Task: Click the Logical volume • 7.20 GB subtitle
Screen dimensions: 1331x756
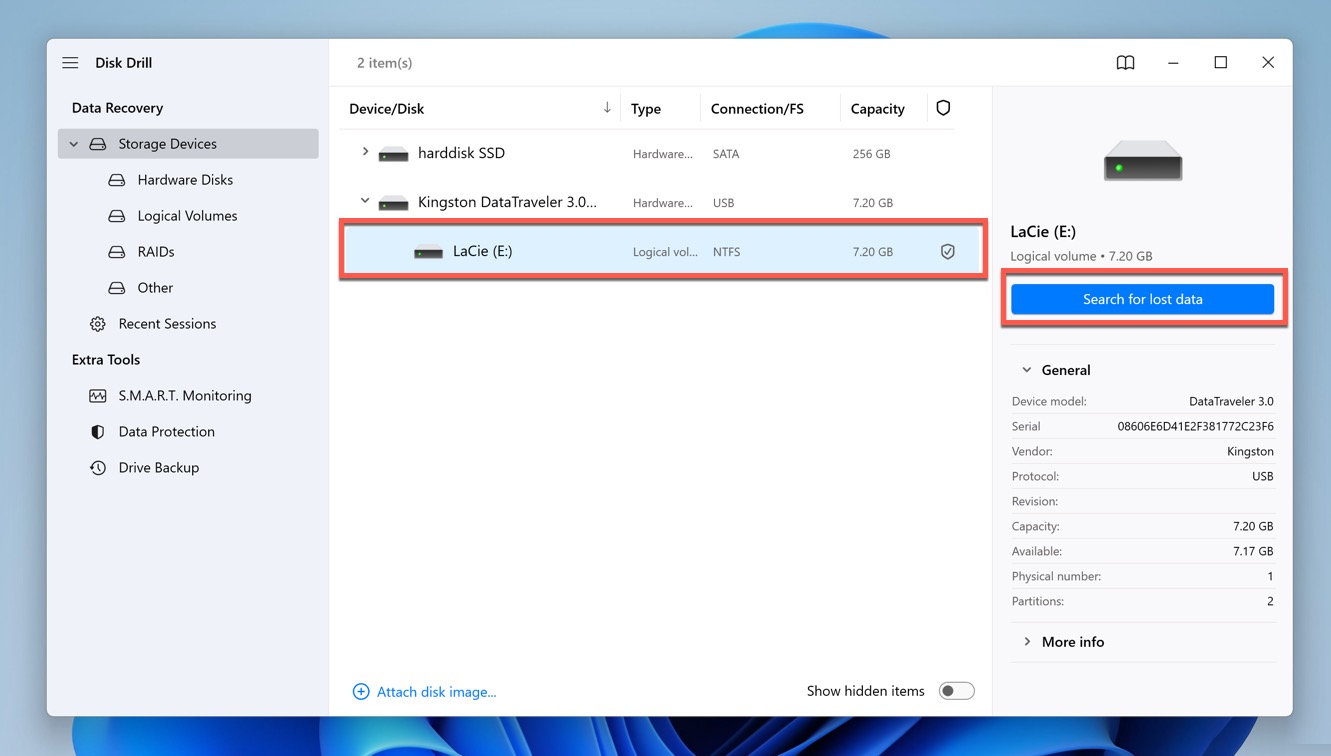Action: tap(1081, 256)
